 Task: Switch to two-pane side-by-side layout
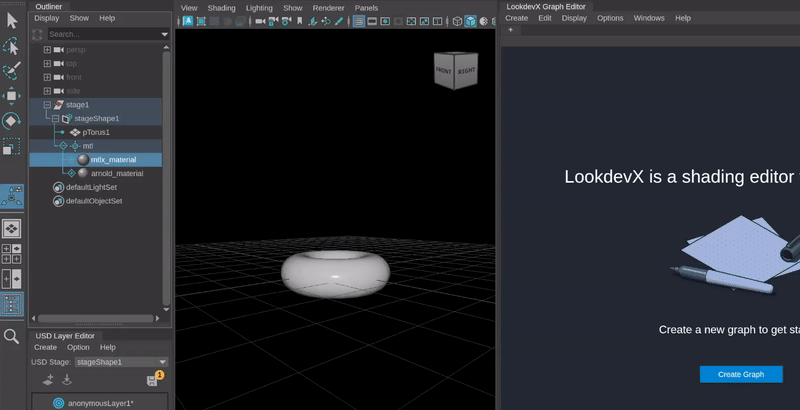12,278
